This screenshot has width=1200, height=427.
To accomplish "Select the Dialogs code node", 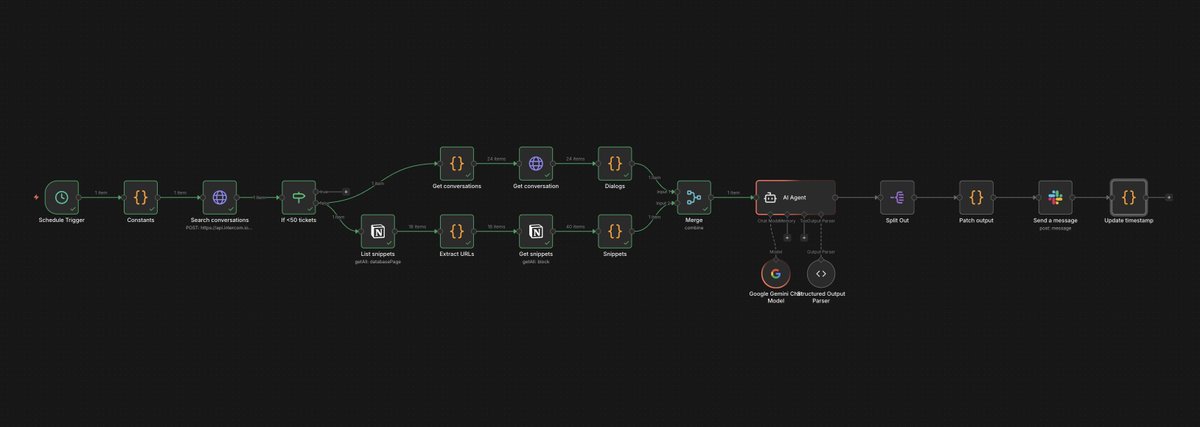I will pos(615,164).
